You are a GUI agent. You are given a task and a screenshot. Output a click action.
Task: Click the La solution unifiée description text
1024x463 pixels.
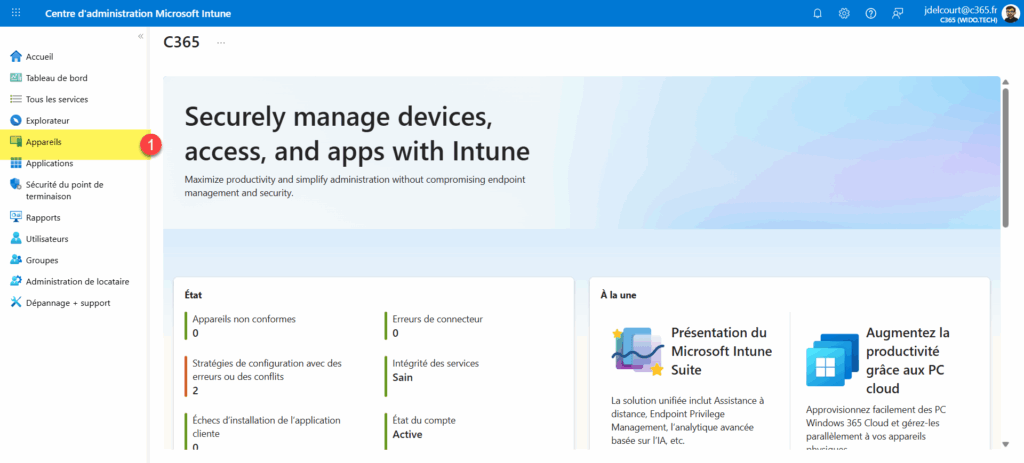pyautogui.click(x=688, y=420)
